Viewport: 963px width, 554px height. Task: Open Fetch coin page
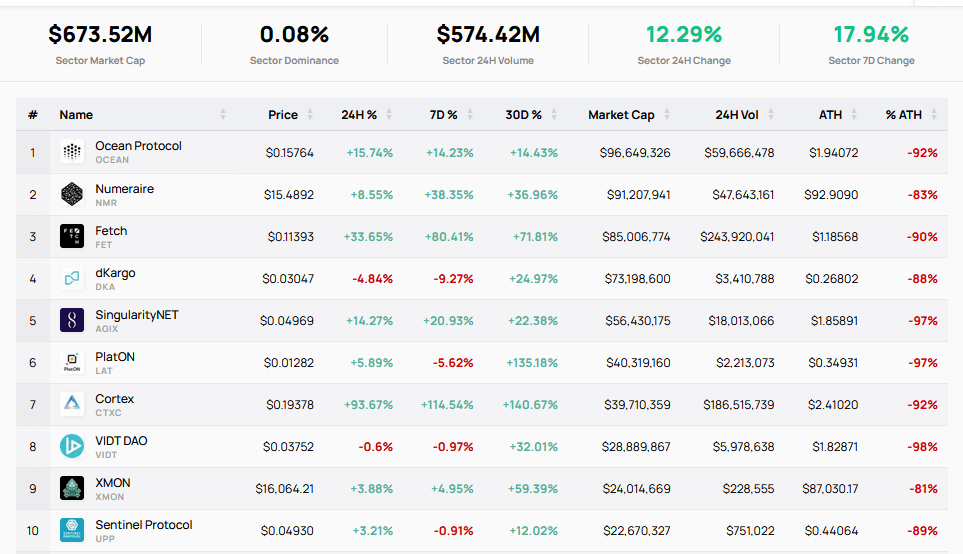click(111, 231)
